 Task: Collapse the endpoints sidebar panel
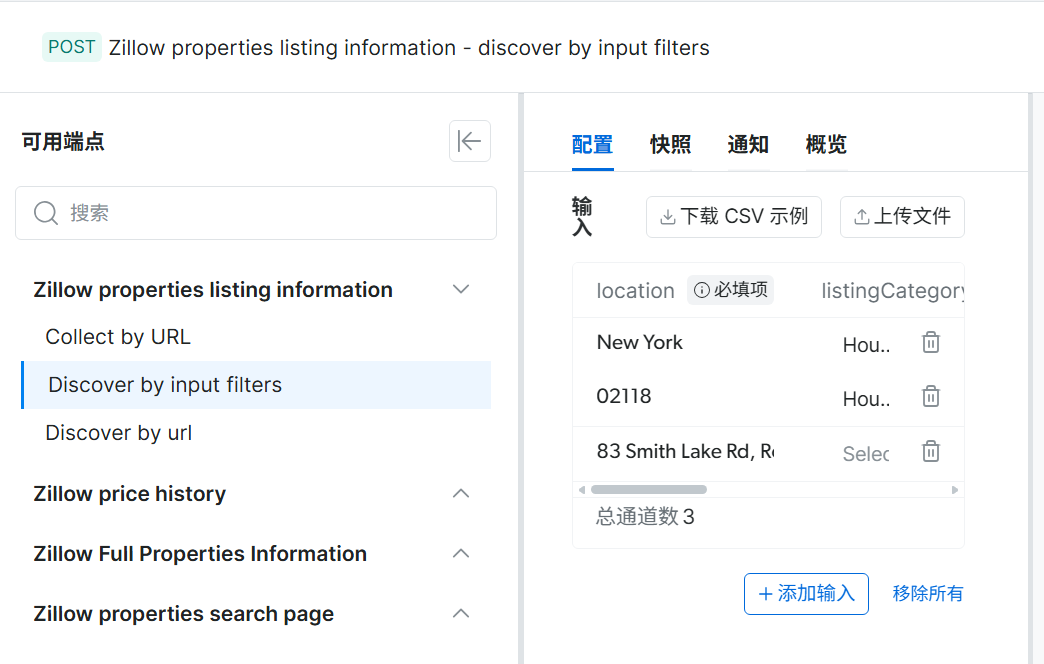point(469,141)
